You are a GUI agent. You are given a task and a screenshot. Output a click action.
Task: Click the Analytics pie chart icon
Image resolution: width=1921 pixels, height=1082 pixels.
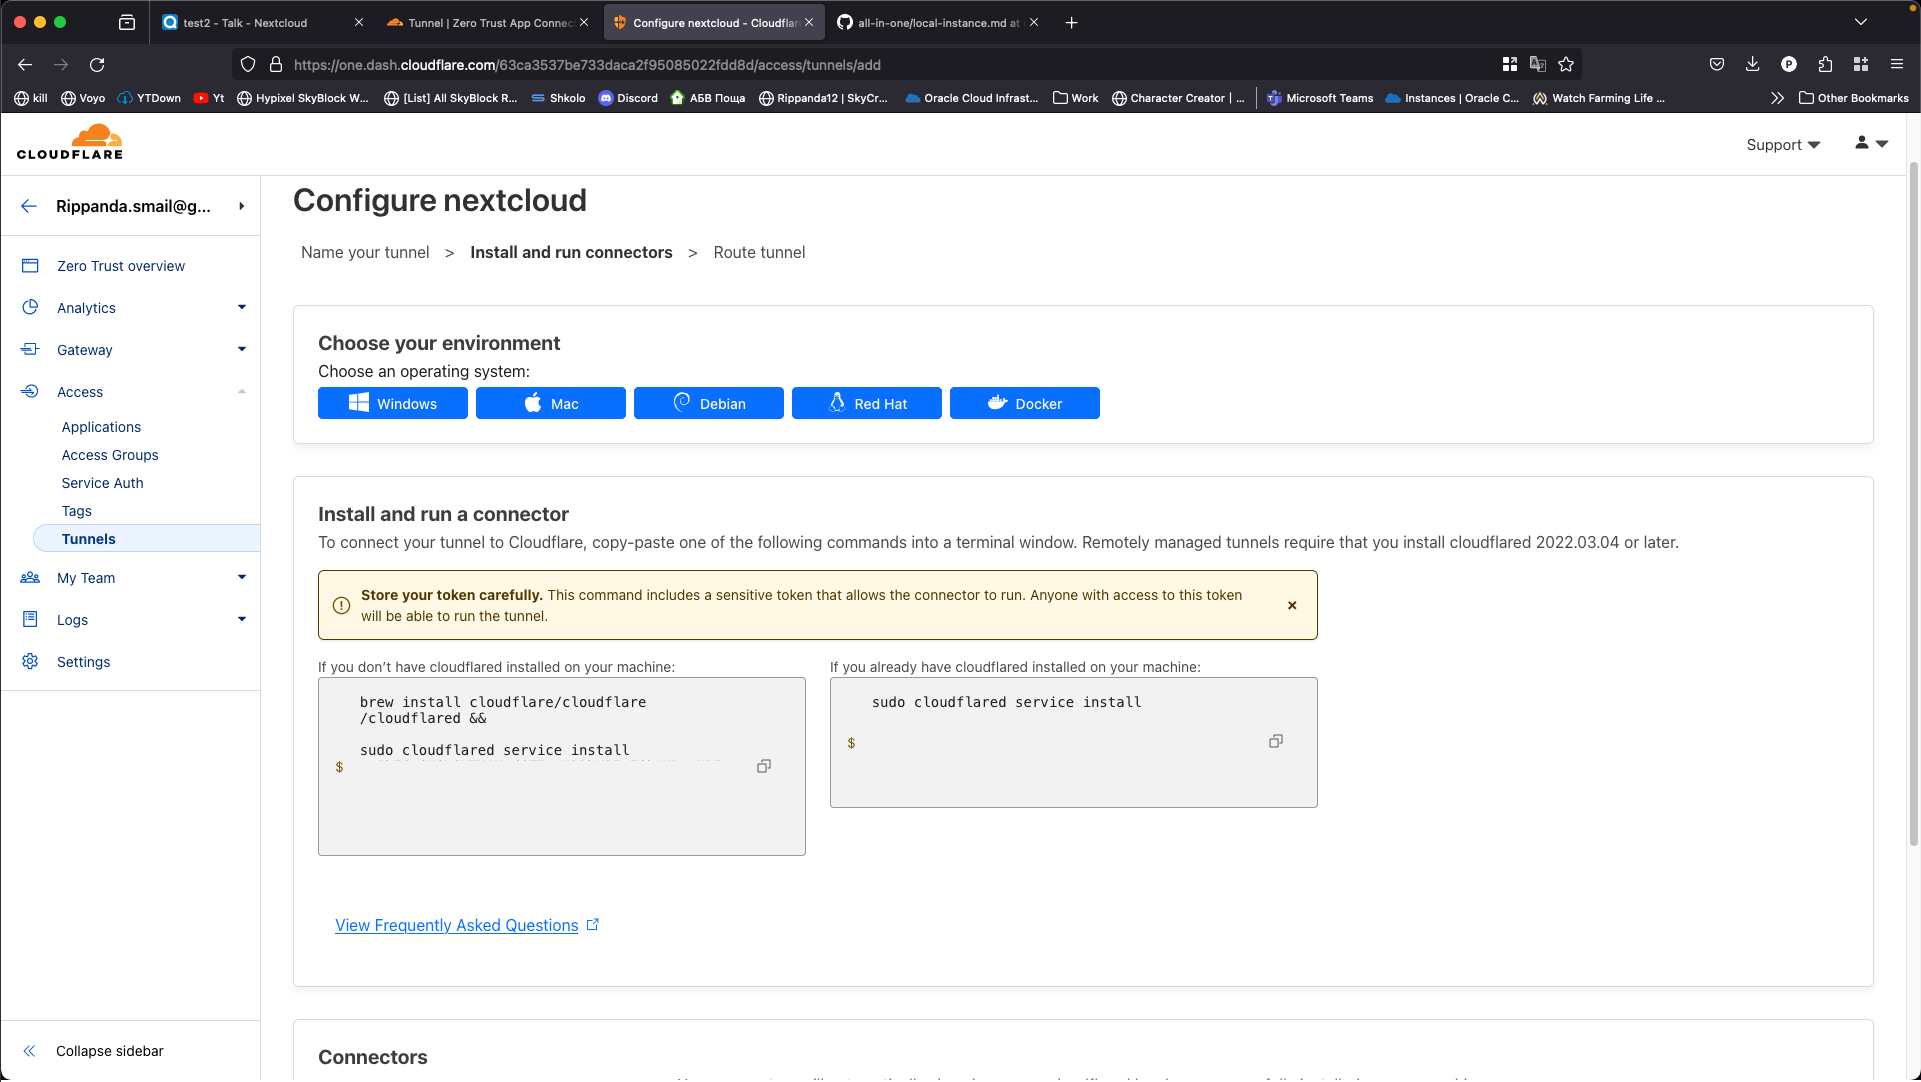point(30,307)
